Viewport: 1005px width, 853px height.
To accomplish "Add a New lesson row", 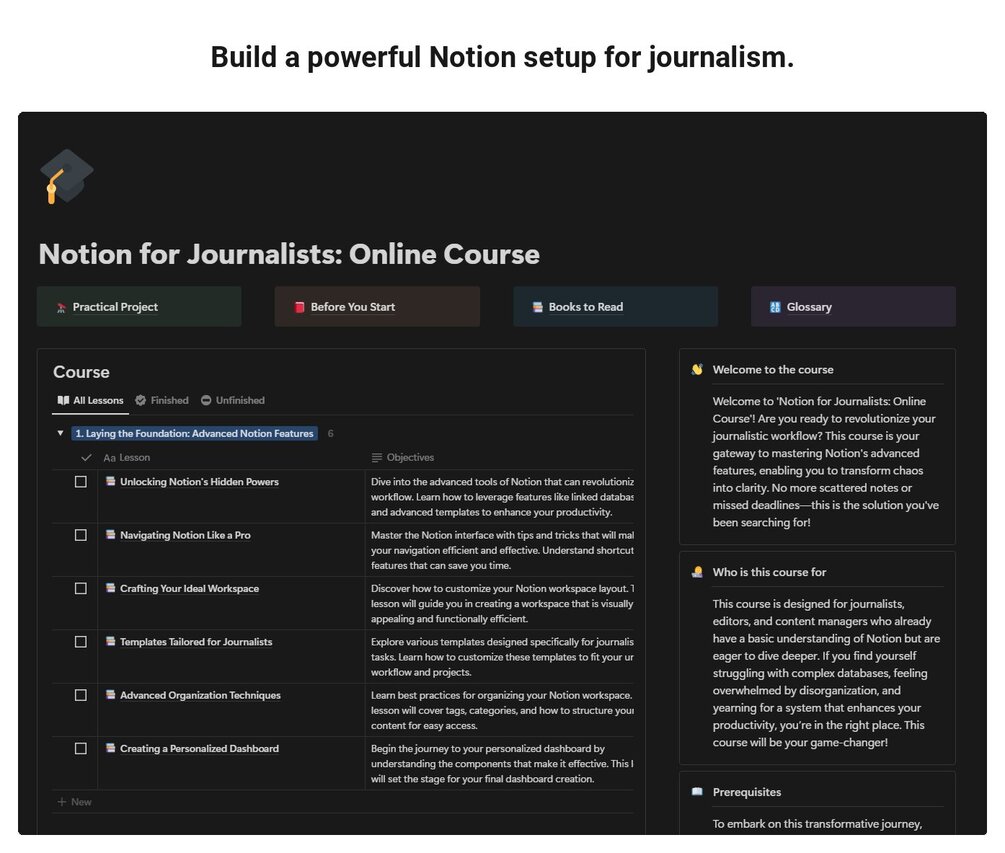I will (x=75, y=802).
